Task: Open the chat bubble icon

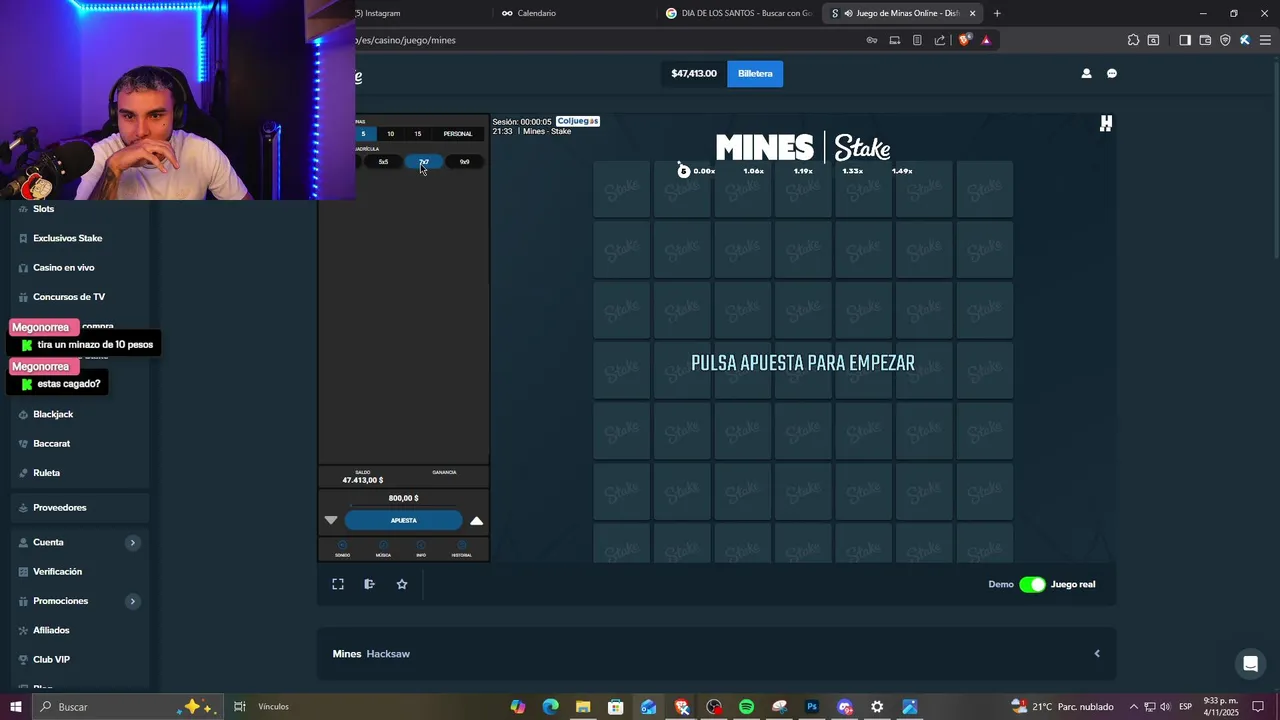Action: point(1112,73)
